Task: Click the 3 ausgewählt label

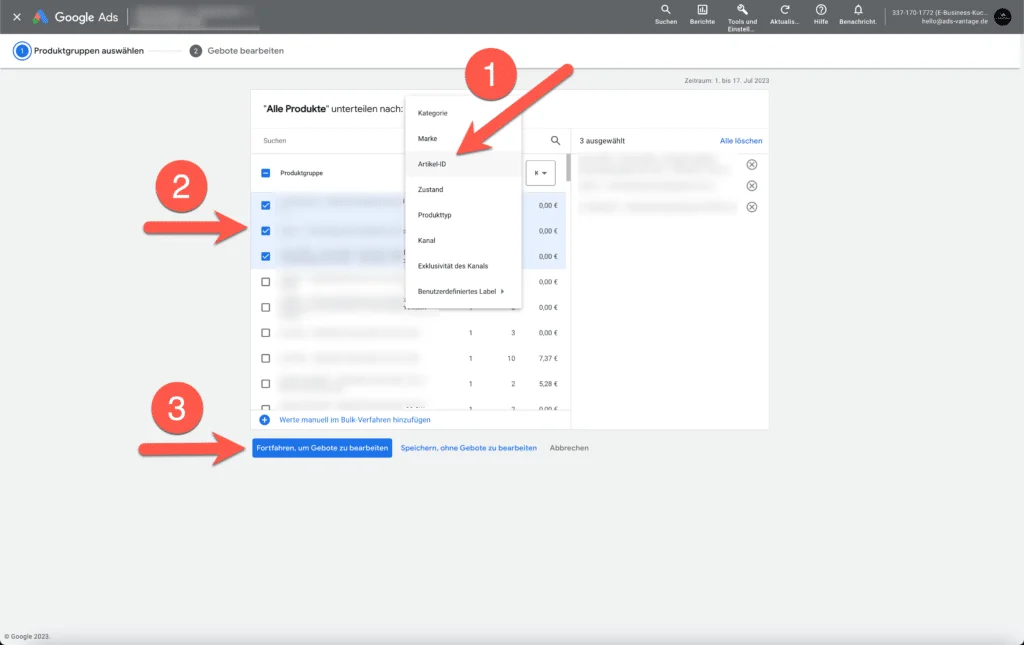Action: [x=601, y=140]
